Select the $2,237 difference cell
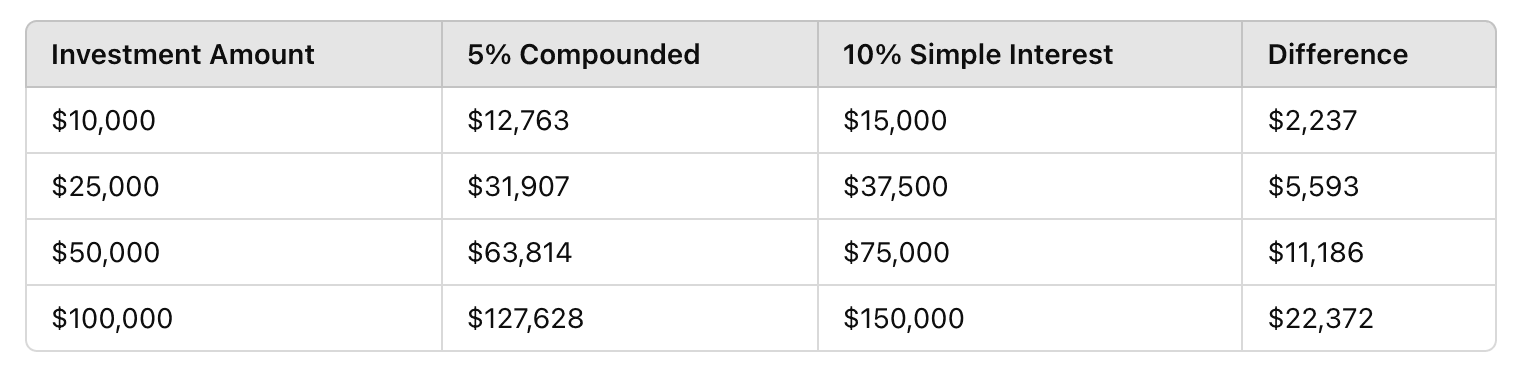 tap(1368, 120)
